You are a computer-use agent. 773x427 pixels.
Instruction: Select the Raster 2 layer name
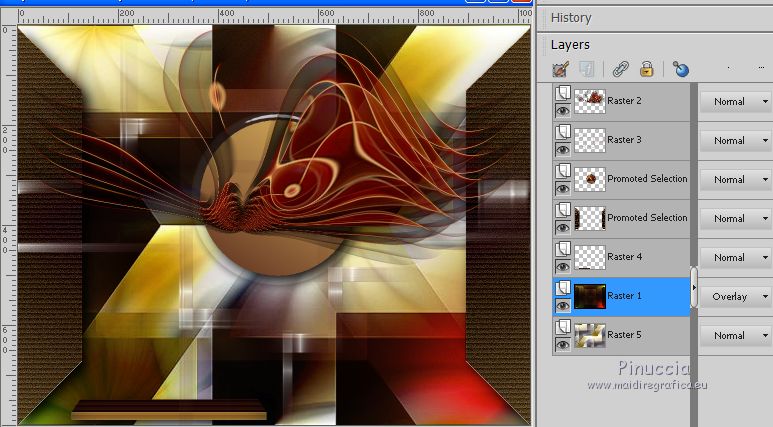(x=624, y=101)
